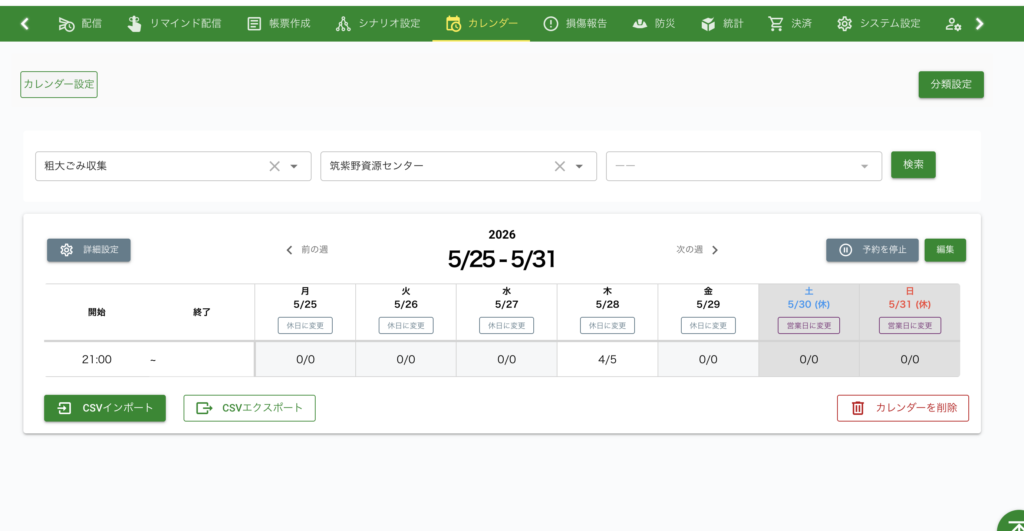Change 5/31 to business day (営業日に変更)
The image size is (1024, 531).
click(910, 326)
